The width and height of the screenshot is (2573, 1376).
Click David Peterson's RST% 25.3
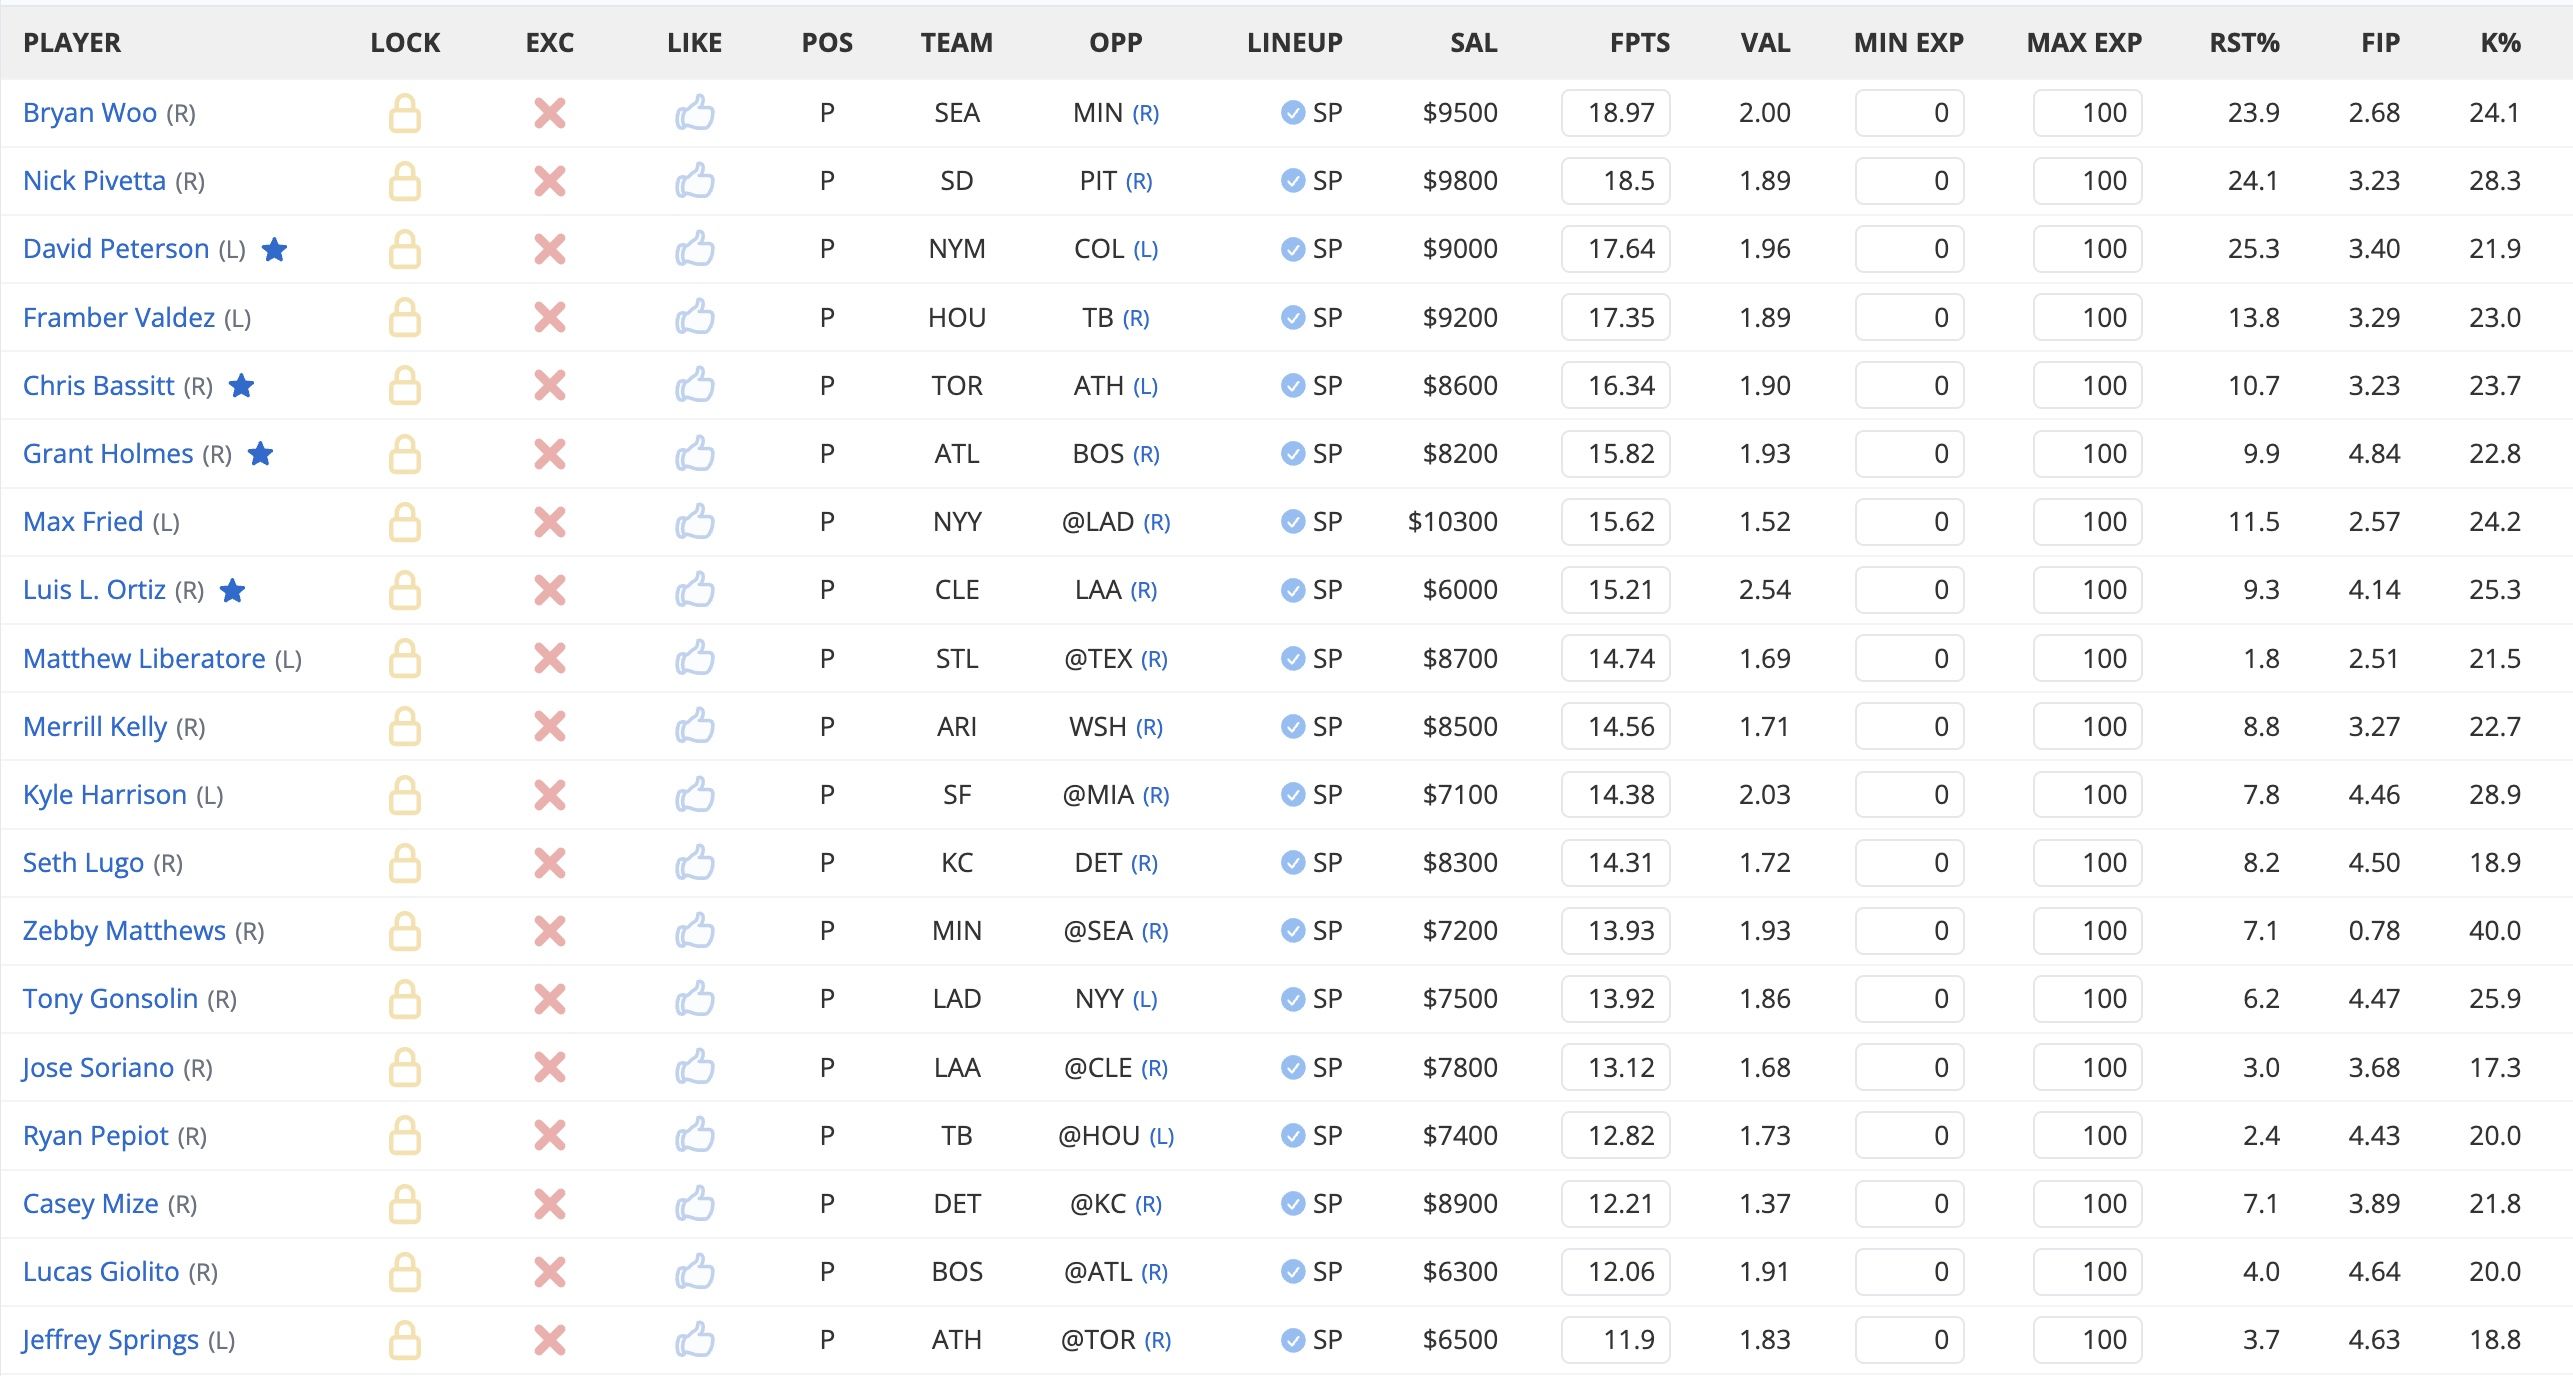(x=2254, y=249)
